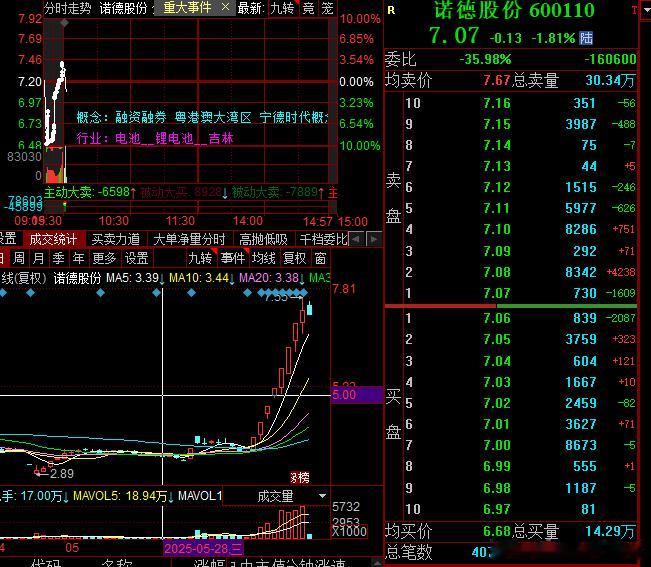651x567 pixels.
Task: Click the MA20: 3.38 indicator label
Action: pos(269,278)
